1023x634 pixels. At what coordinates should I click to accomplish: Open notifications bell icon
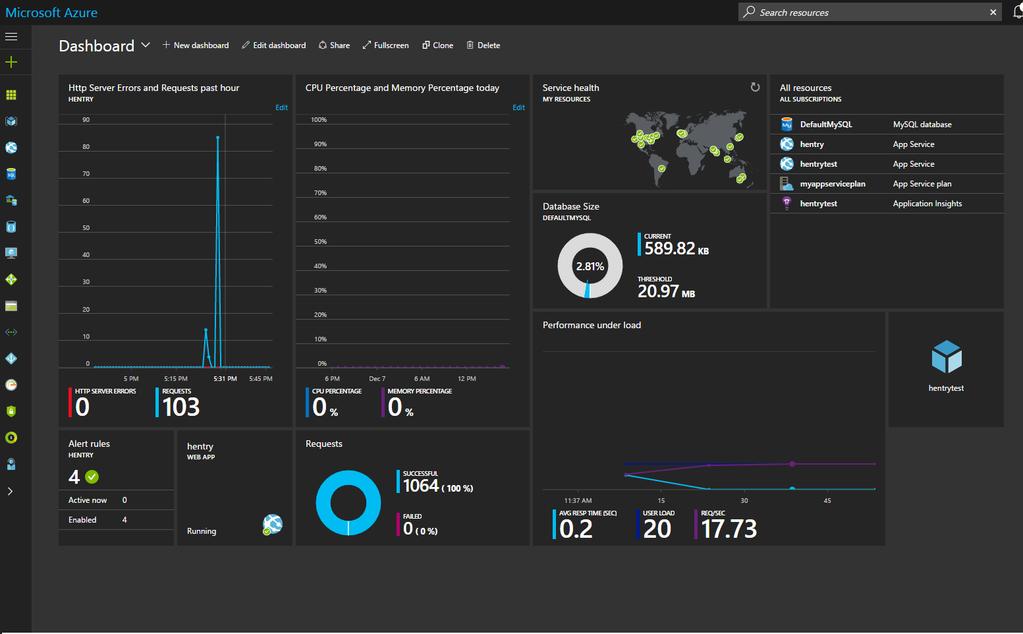point(1016,12)
